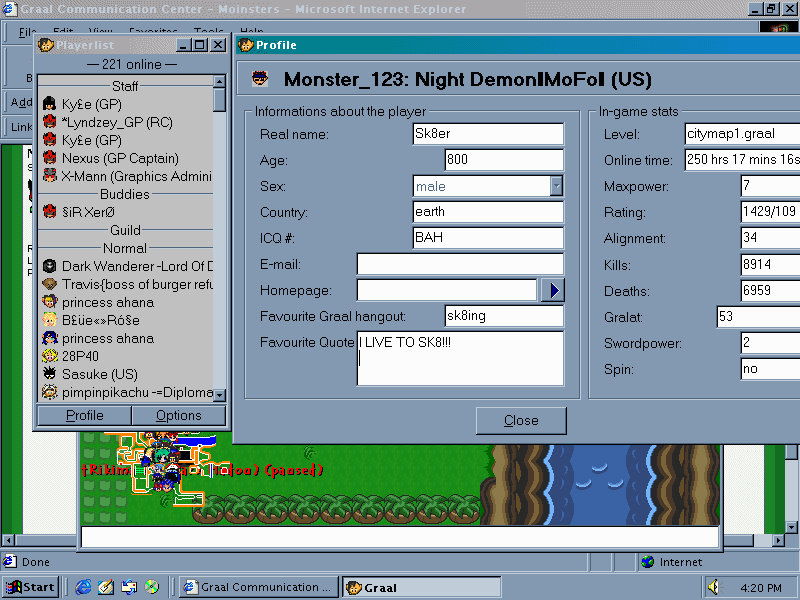Image resolution: width=800 pixels, height=600 pixels.
Task: Click Internet zone globe icon in status bar
Action: [648, 562]
